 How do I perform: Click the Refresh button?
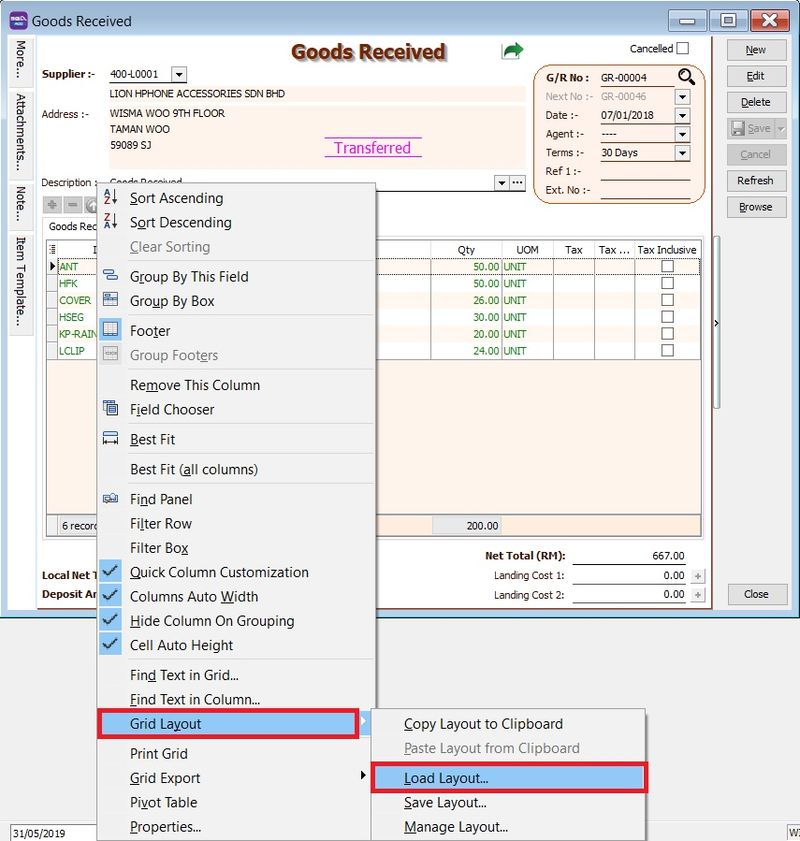756,181
